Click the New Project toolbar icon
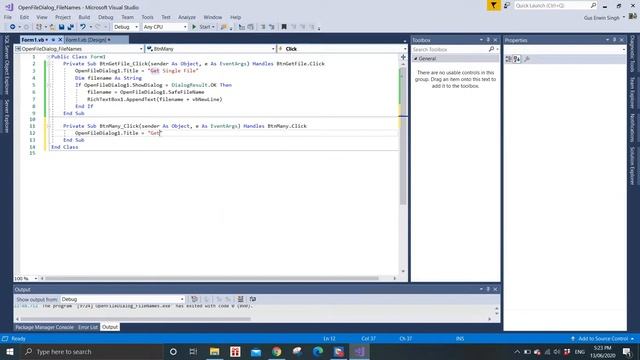The height and width of the screenshot is (360, 640). click(x=39, y=27)
